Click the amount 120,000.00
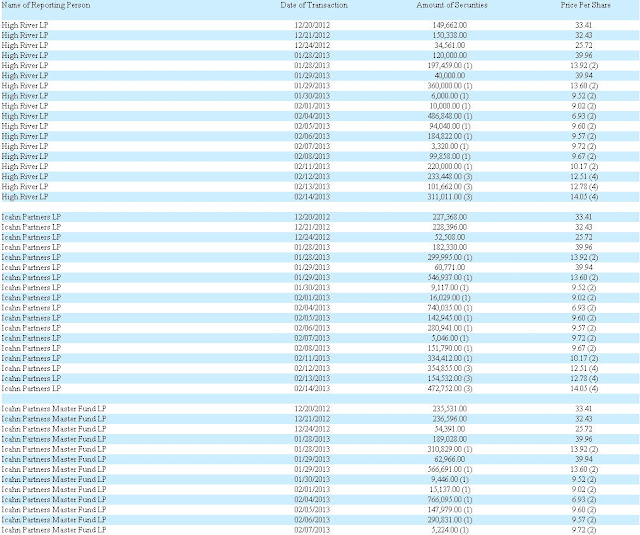Screen dimensions: 640x535 pos(449,55)
